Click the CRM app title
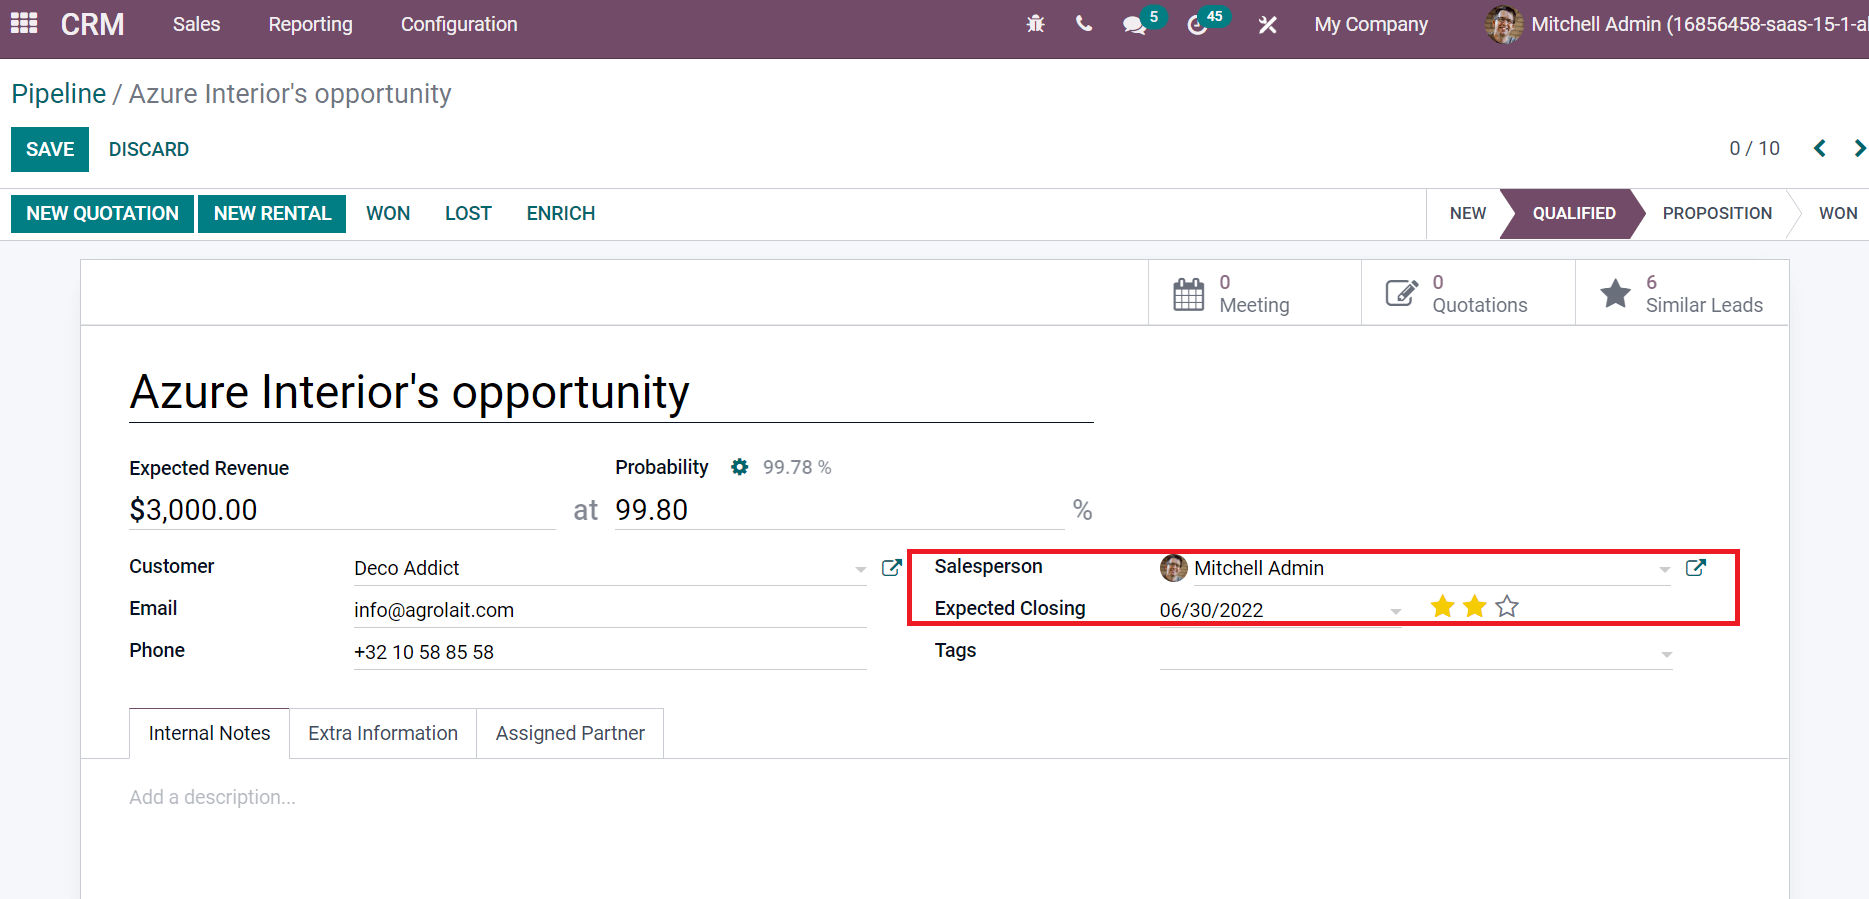 pyautogui.click(x=92, y=24)
